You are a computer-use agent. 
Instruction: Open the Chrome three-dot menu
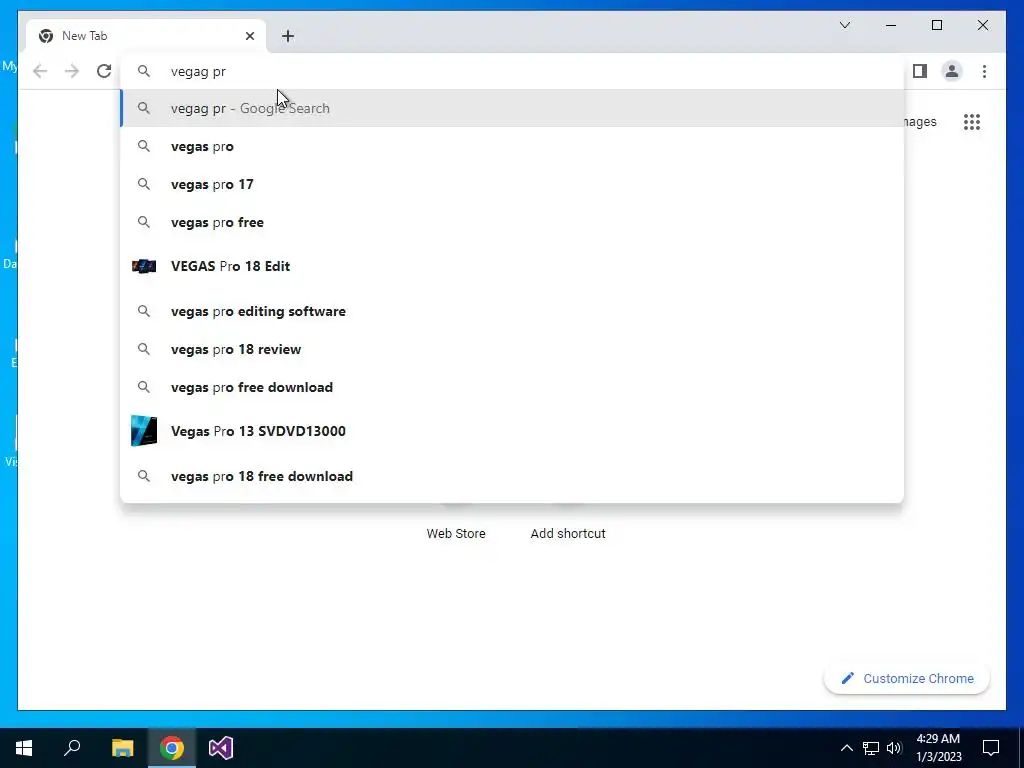tap(984, 71)
